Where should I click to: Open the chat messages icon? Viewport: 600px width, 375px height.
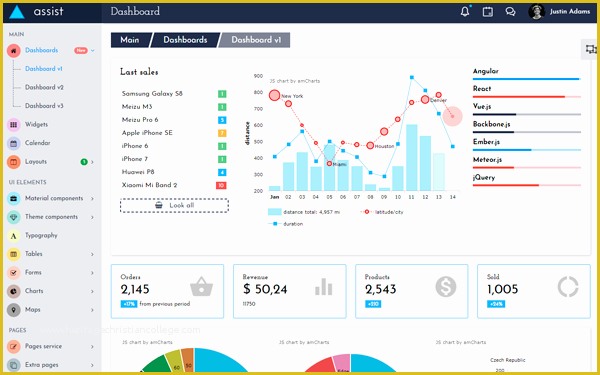click(510, 11)
